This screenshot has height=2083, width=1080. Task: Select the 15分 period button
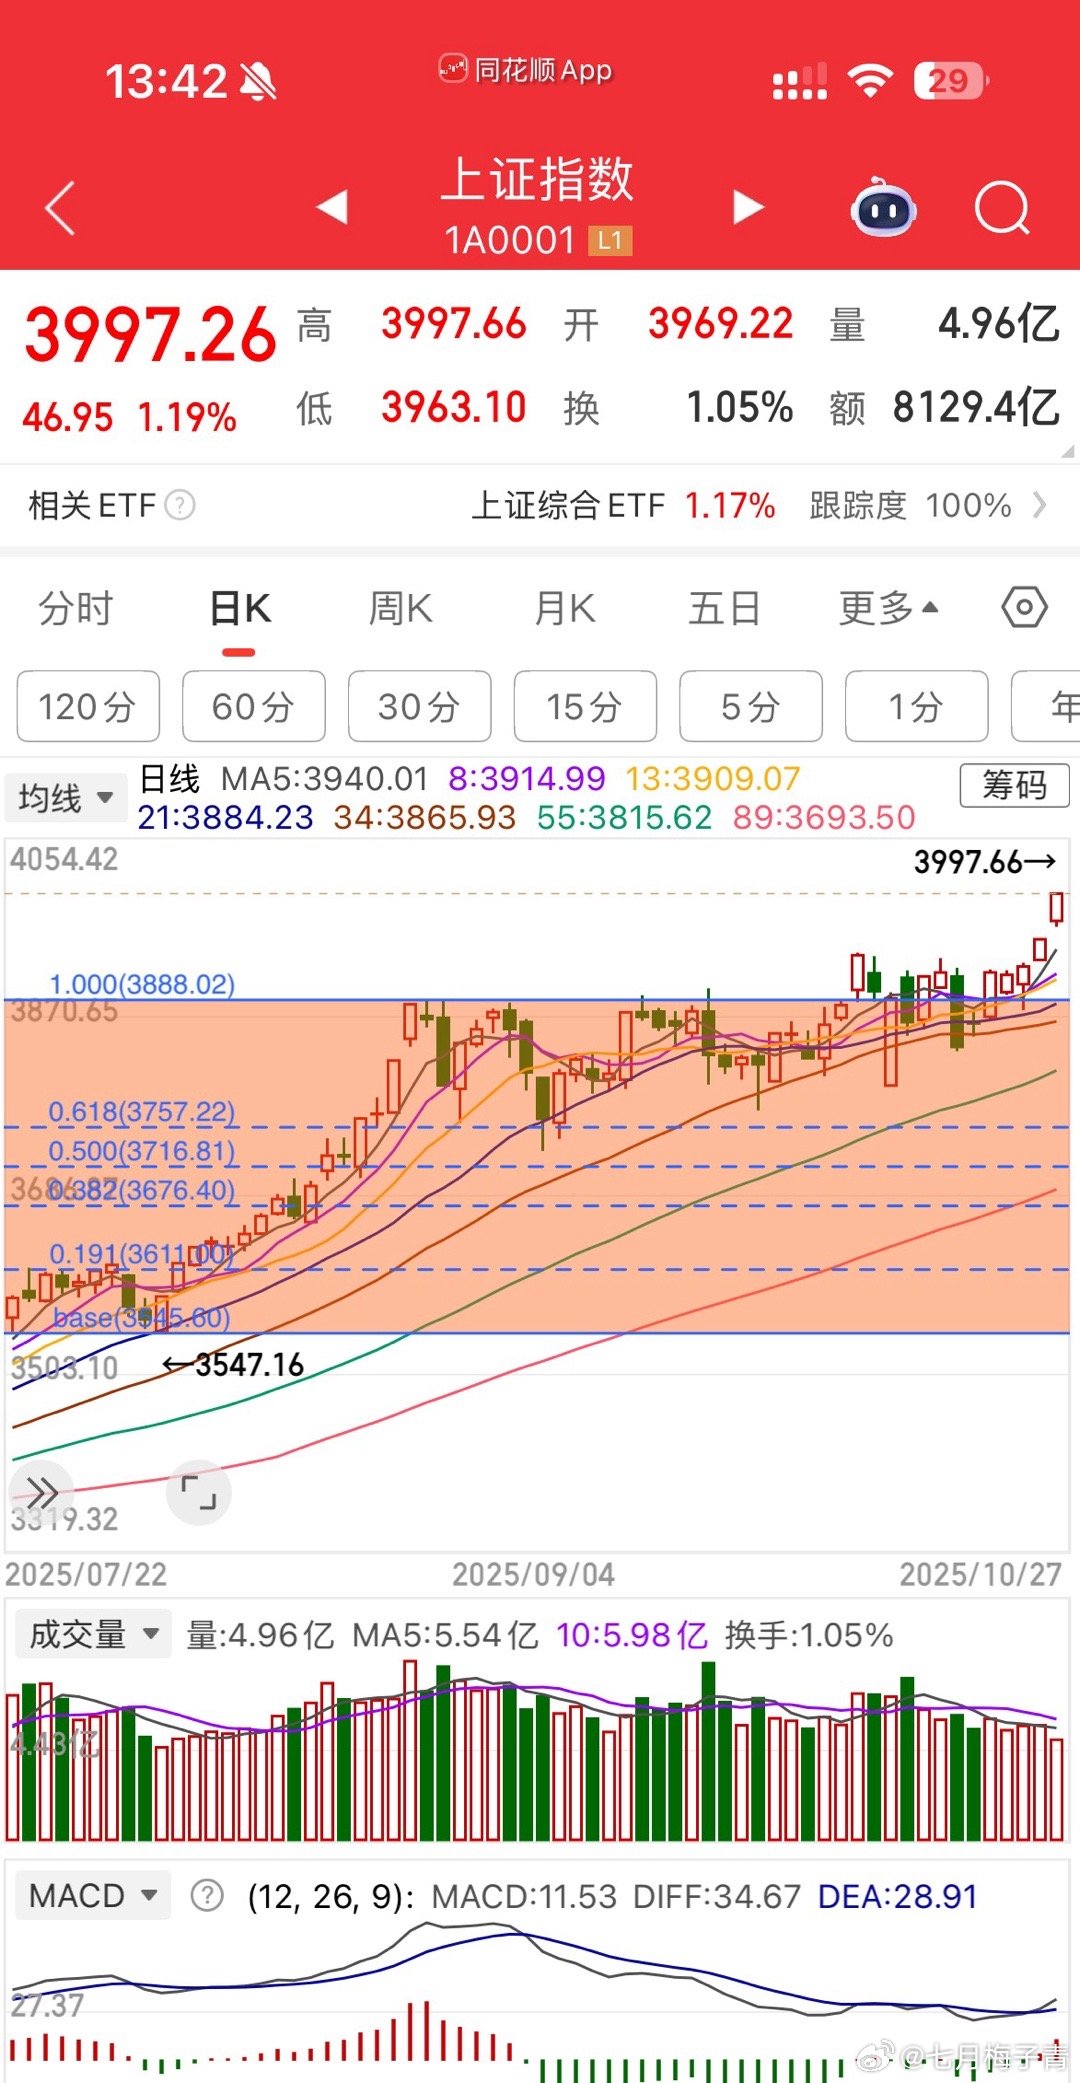585,706
